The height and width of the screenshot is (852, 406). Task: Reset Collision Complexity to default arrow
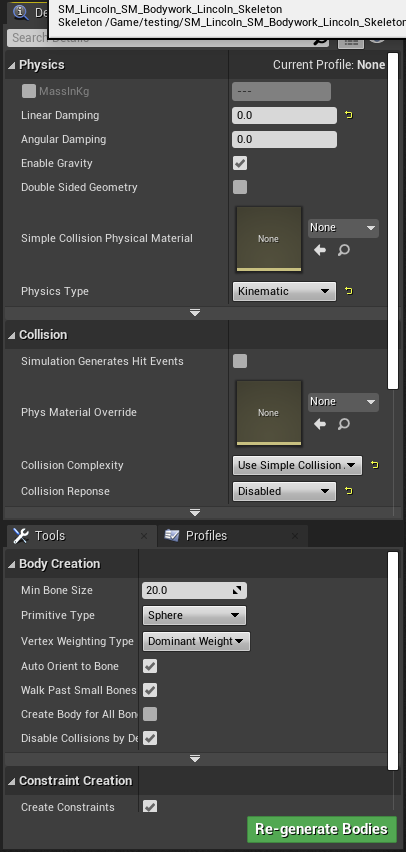374,465
